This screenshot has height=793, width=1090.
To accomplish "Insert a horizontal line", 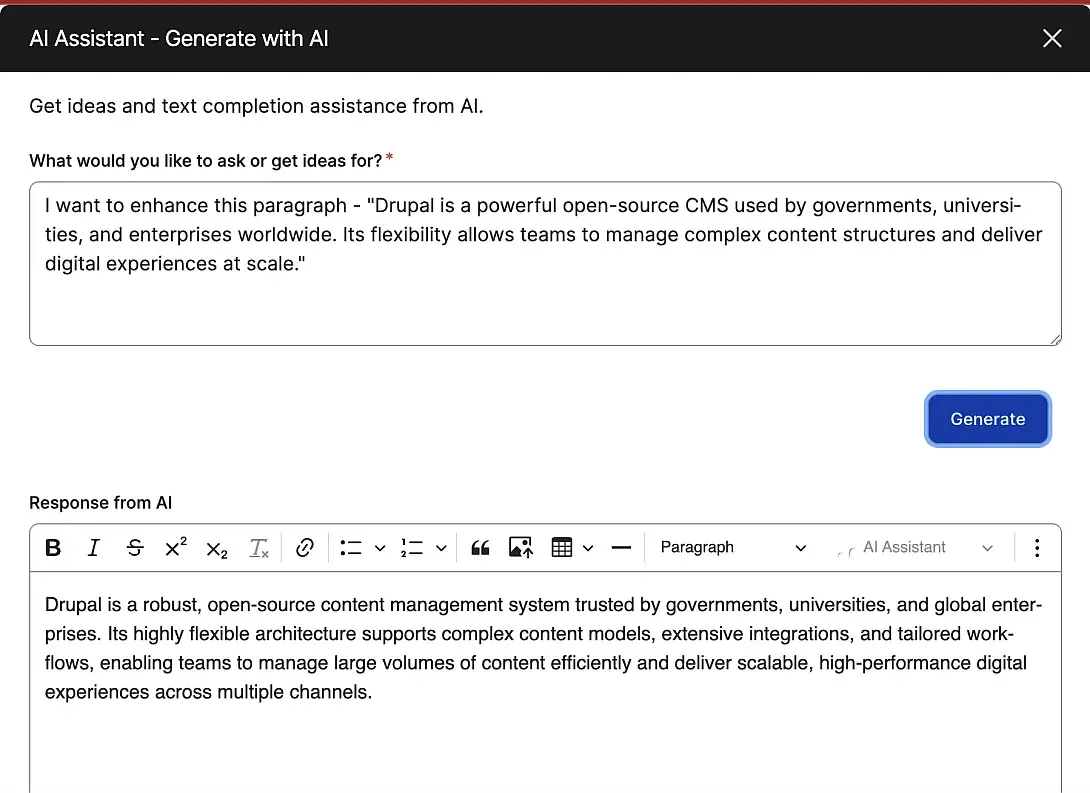I will pyautogui.click(x=621, y=548).
